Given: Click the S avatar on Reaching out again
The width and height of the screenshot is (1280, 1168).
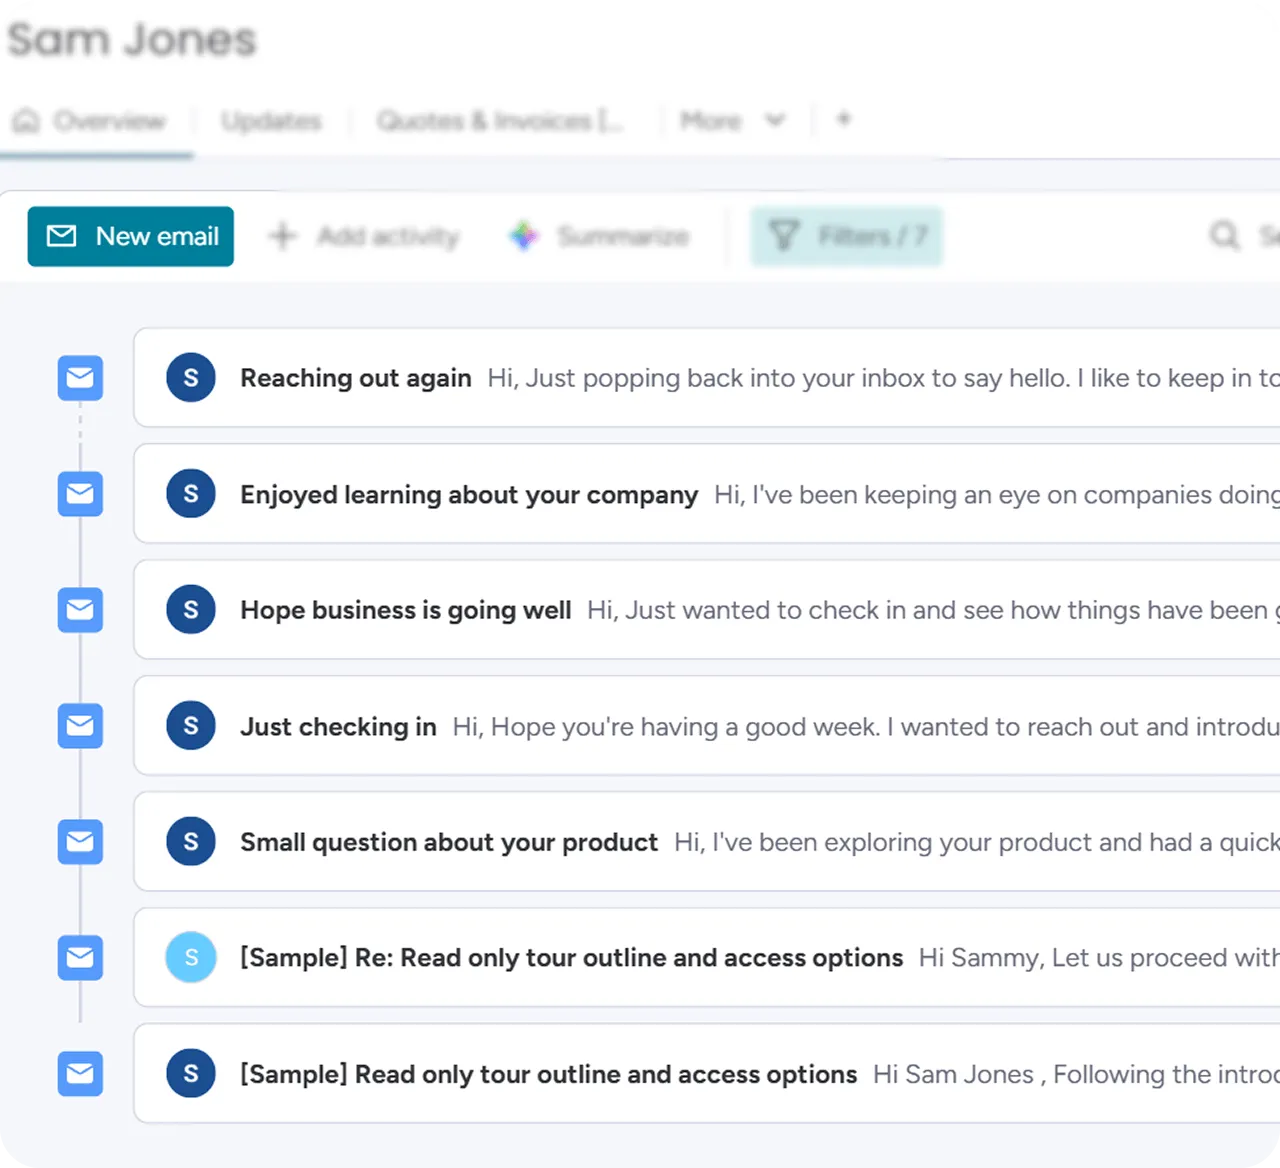Looking at the screenshot, I should pyautogui.click(x=191, y=378).
